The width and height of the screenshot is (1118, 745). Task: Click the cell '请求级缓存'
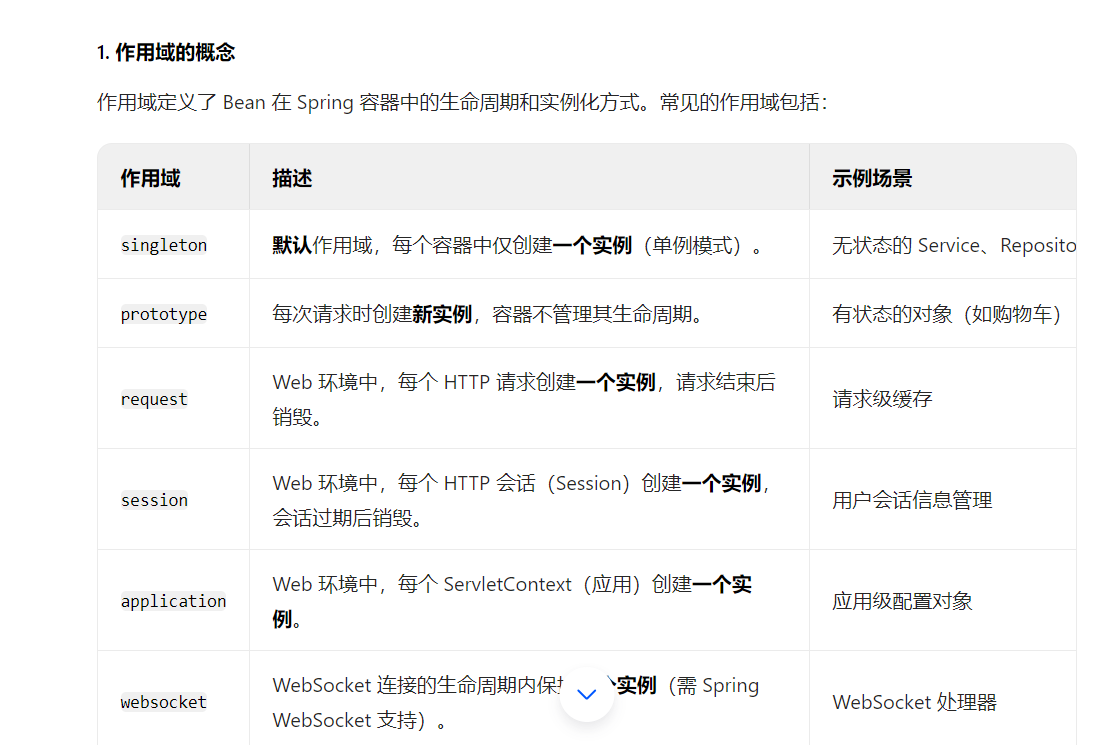pos(882,399)
